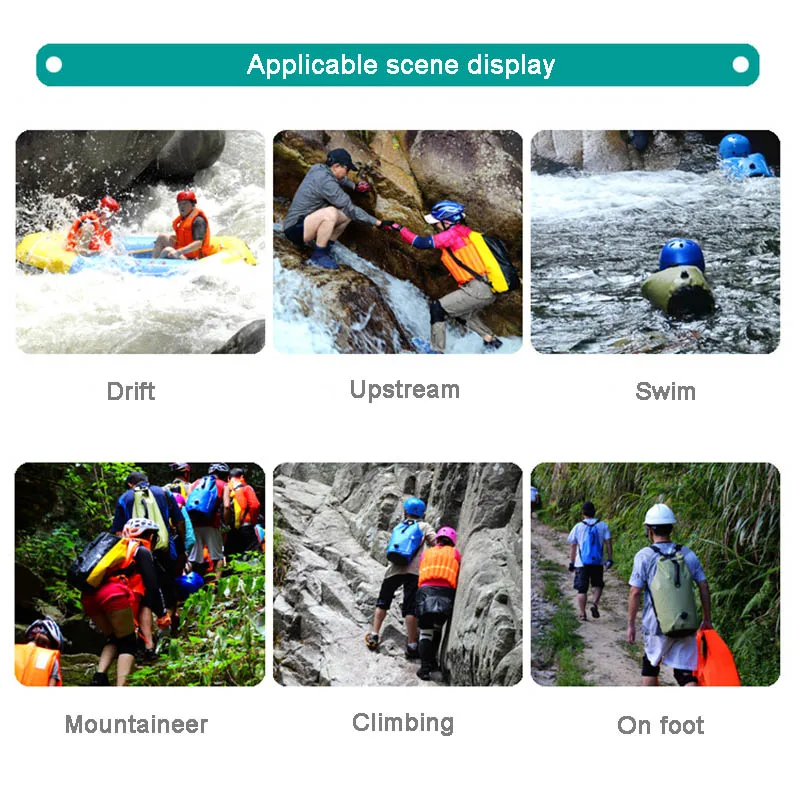
Task: Click the right white dot on banner
Action: point(741,65)
